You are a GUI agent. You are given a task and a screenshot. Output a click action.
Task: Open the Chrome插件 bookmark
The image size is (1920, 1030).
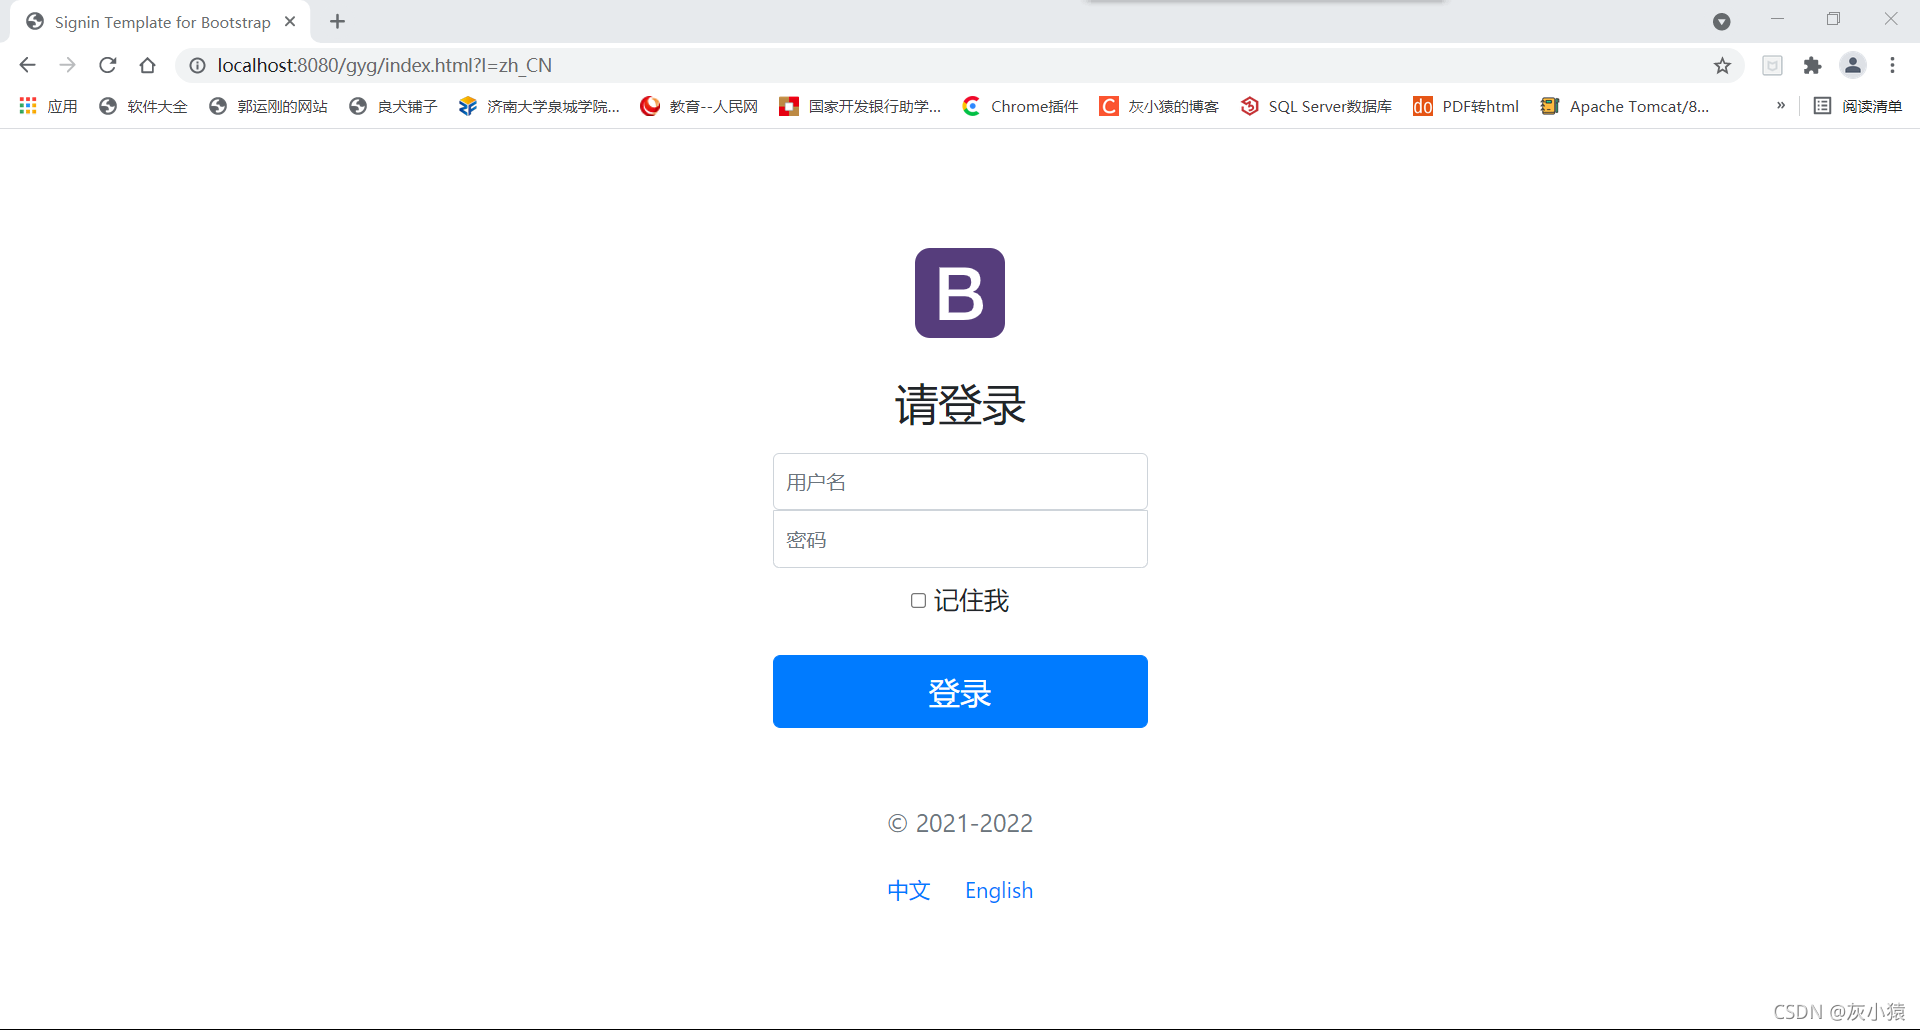click(1020, 106)
